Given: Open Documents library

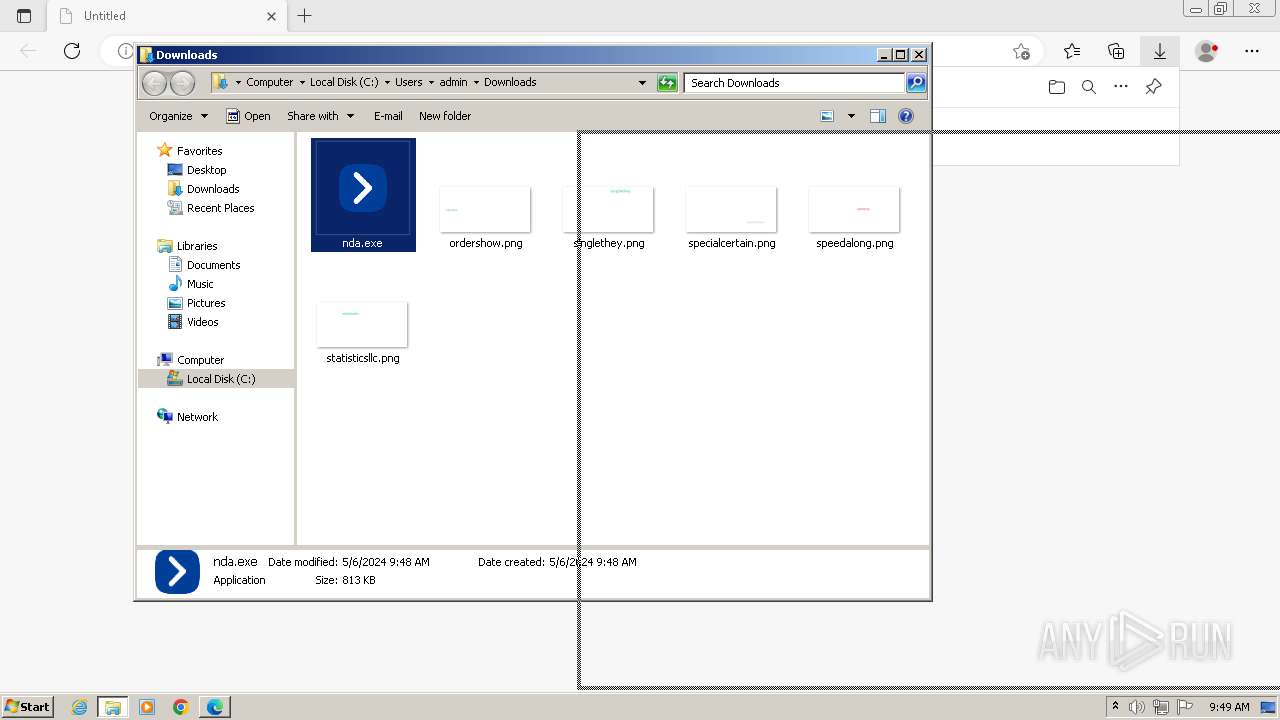Looking at the screenshot, I should [x=213, y=265].
